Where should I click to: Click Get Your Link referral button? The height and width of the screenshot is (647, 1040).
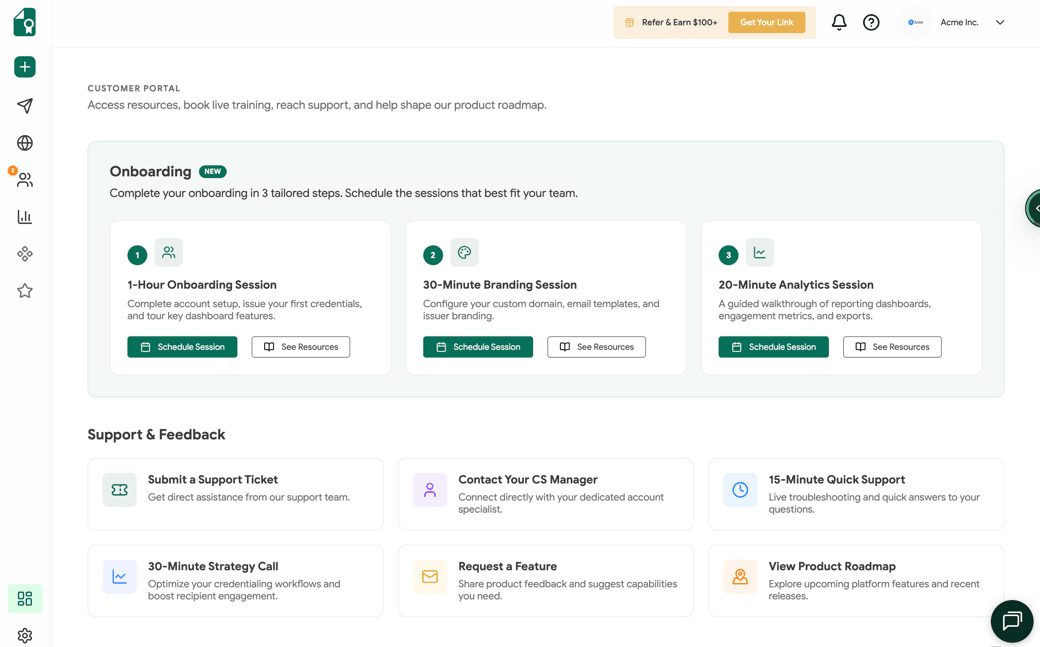(766, 23)
